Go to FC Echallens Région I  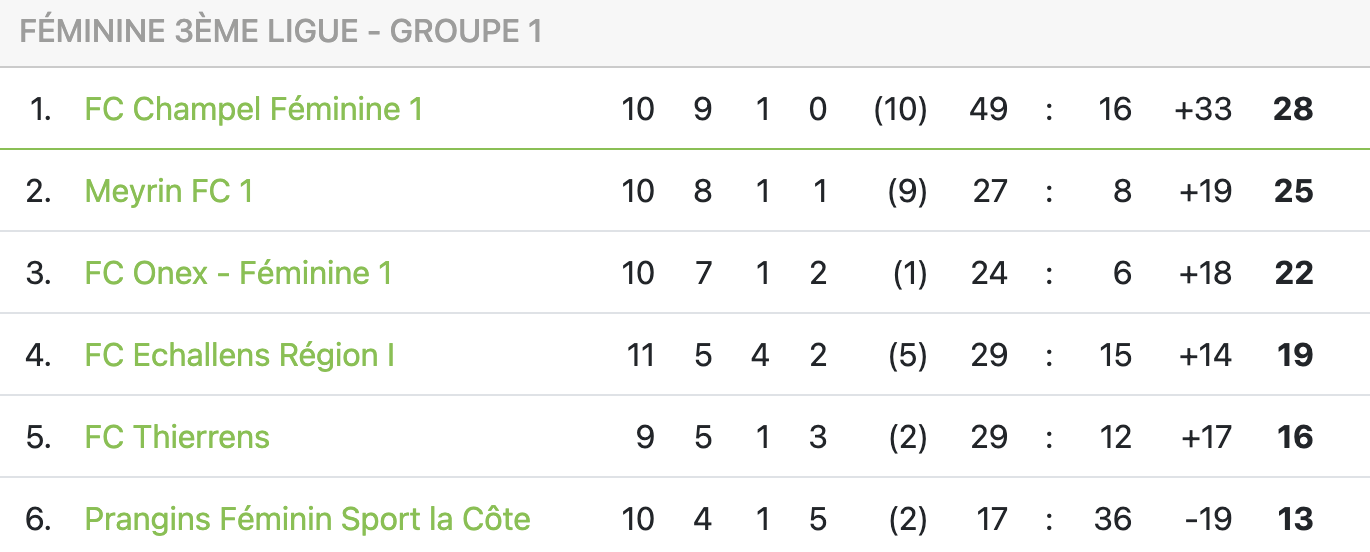click(239, 355)
